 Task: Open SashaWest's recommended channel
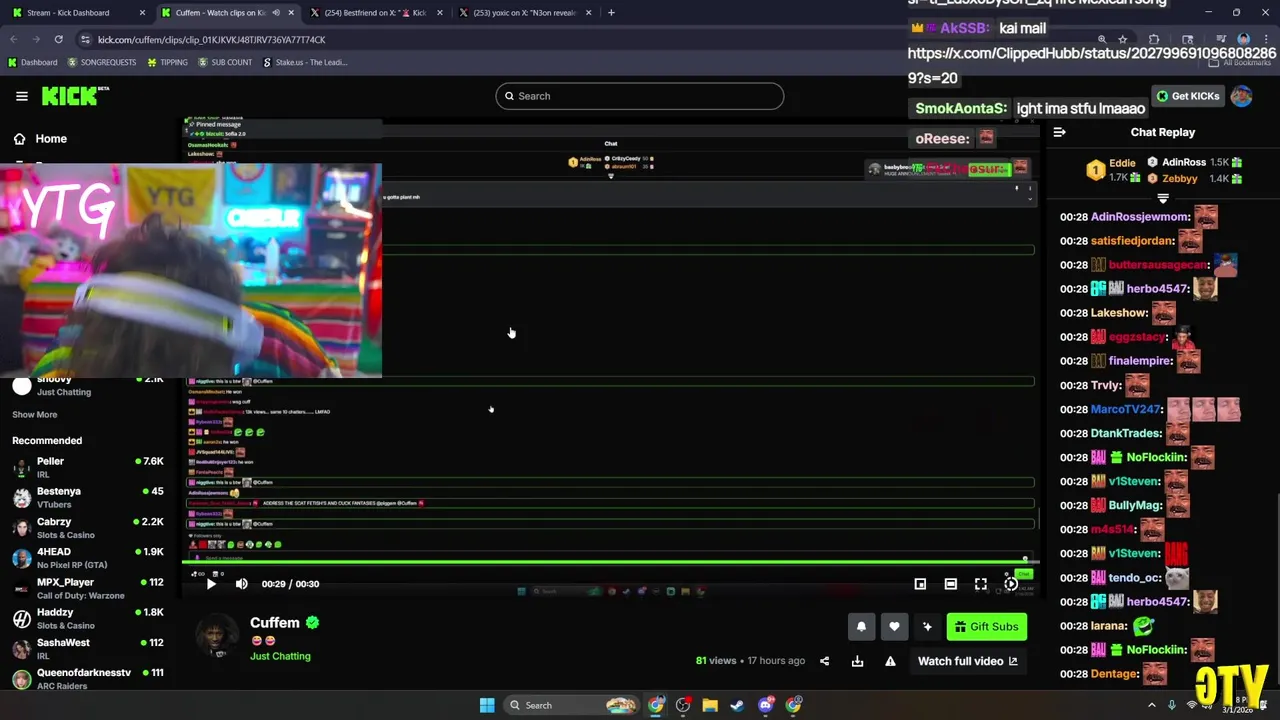[x=88, y=648]
